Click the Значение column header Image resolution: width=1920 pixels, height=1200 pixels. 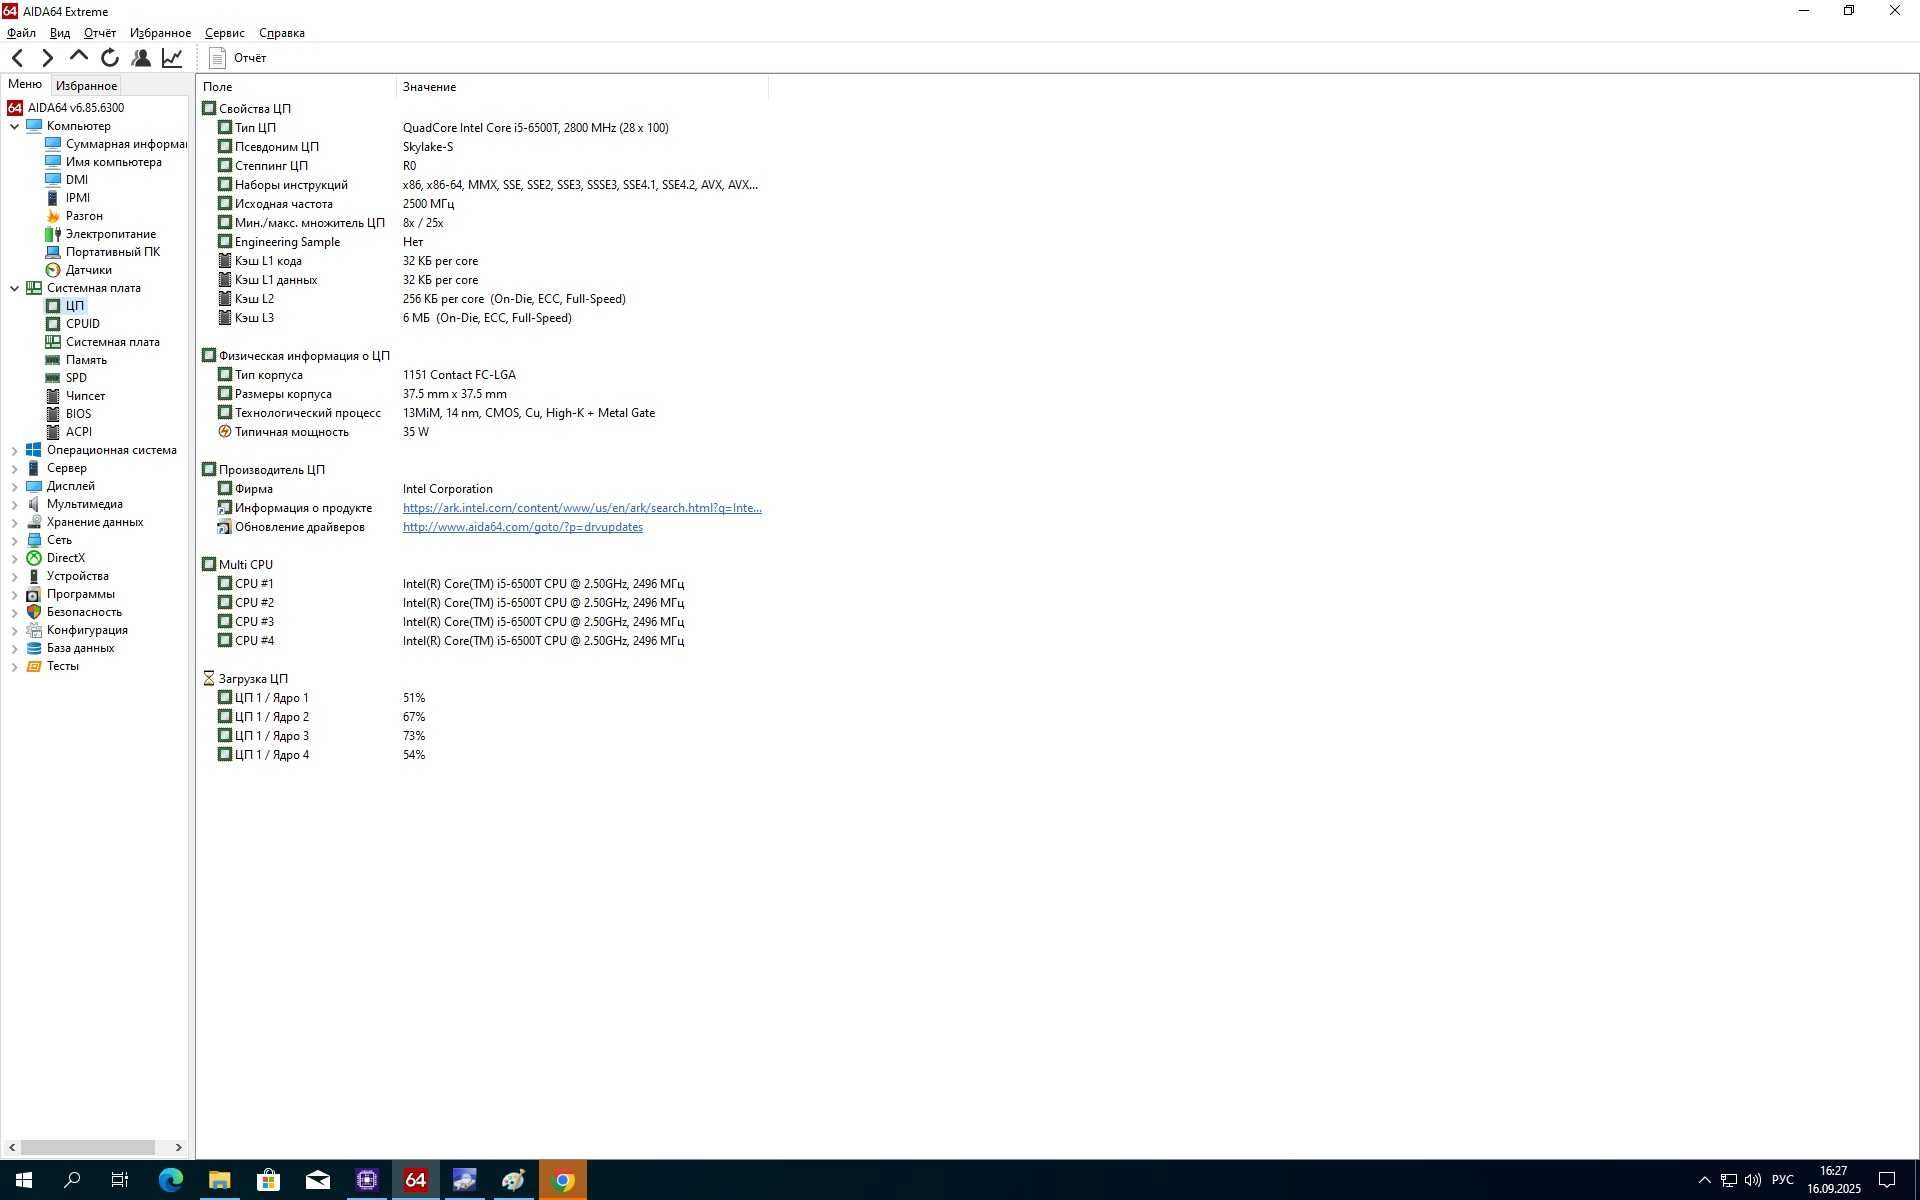tap(582, 87)
